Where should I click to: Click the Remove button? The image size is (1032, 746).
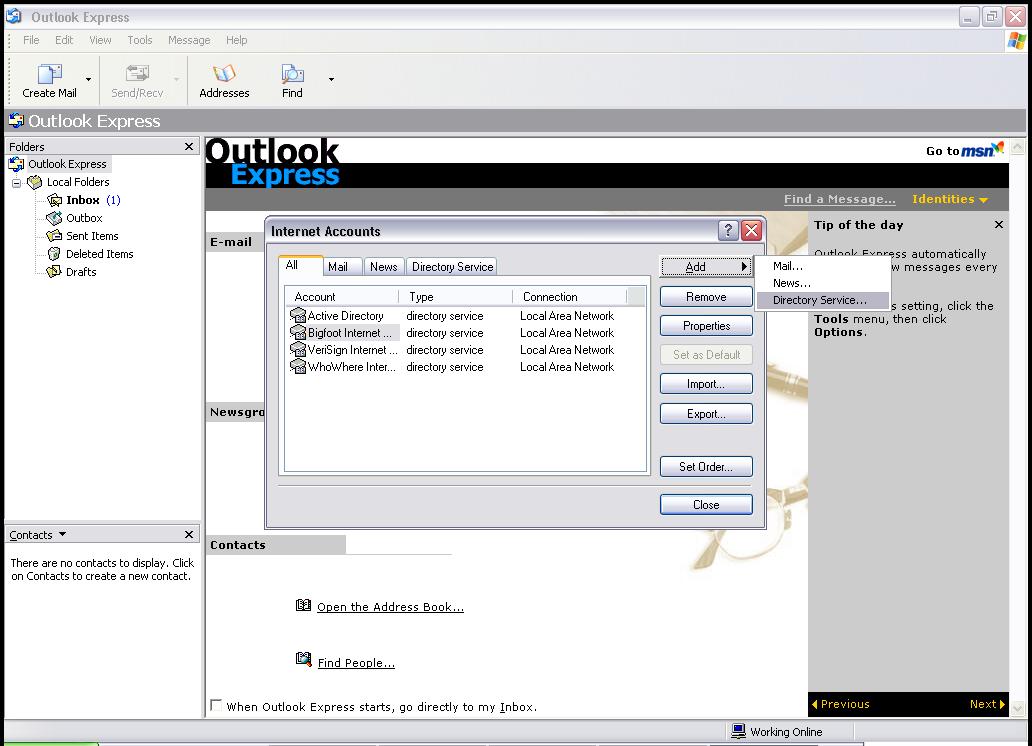point(706,297)
